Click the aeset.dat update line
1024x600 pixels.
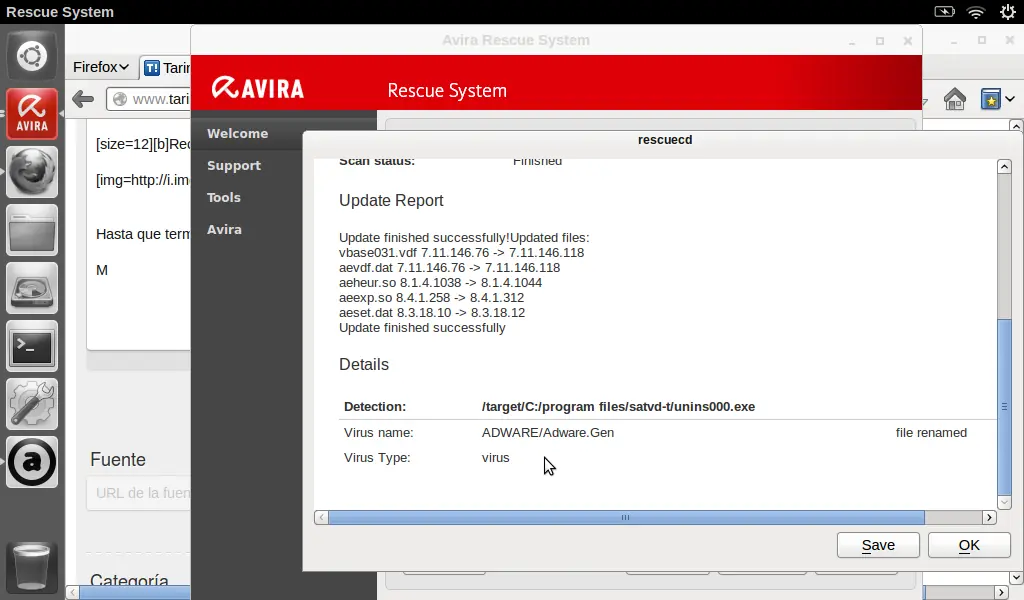click(x=432, y=313)
